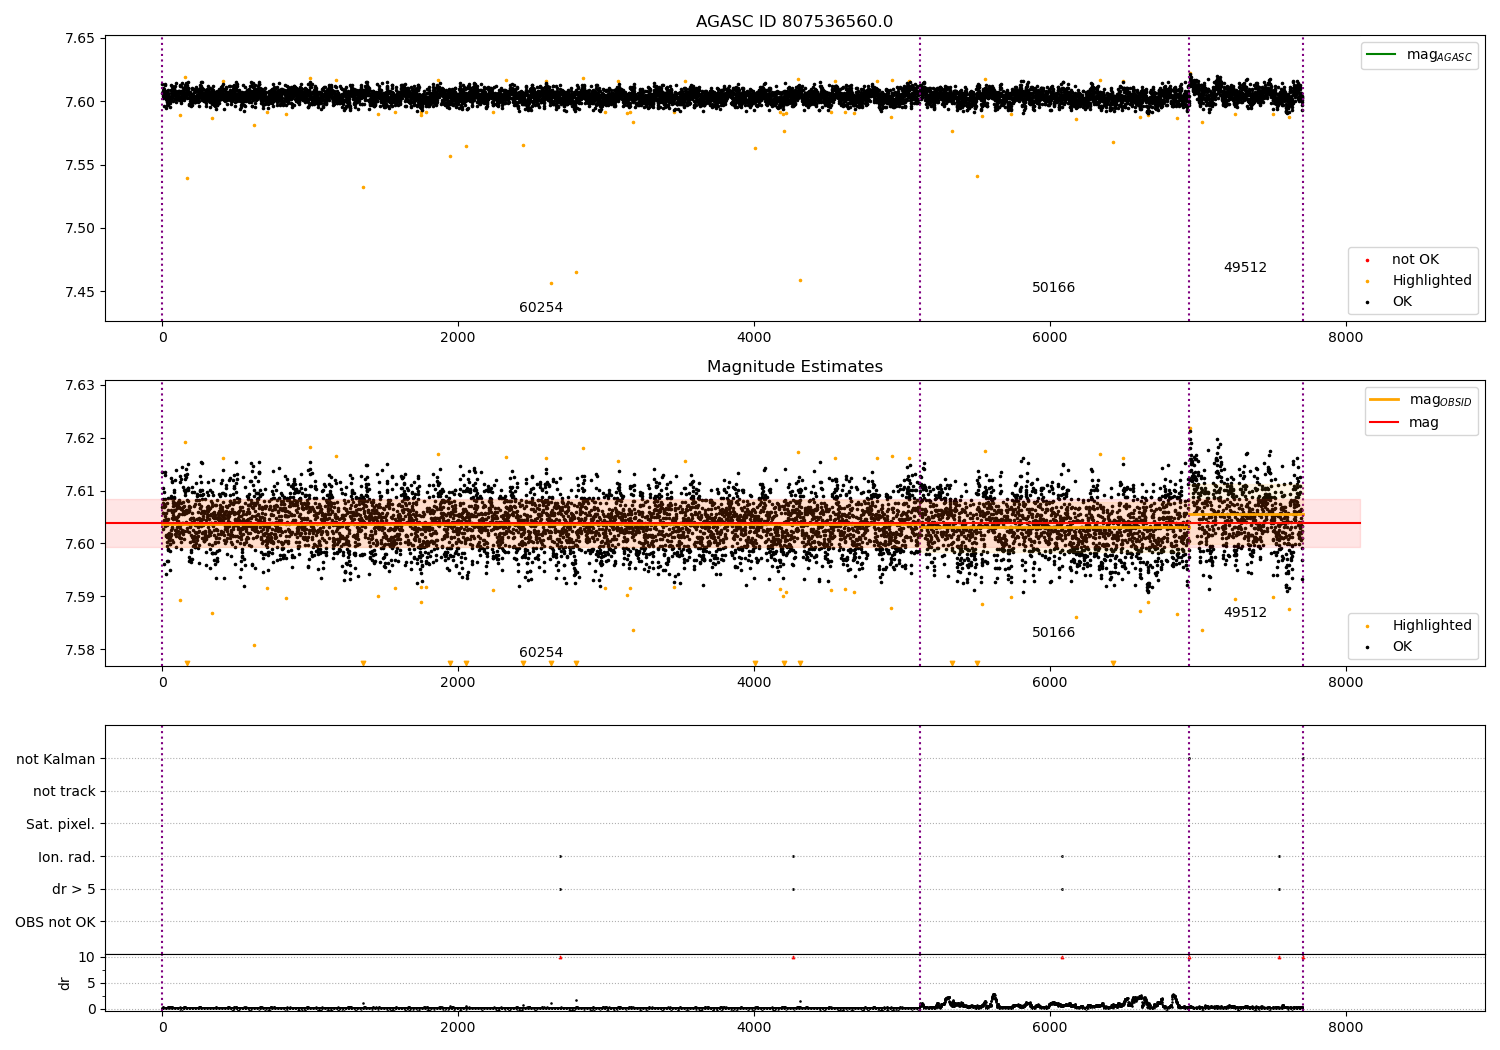Click the 'mag AGASC' legend entry in top plot
Viewport: 1500px width, 1050px height.
click(1420, 56)
